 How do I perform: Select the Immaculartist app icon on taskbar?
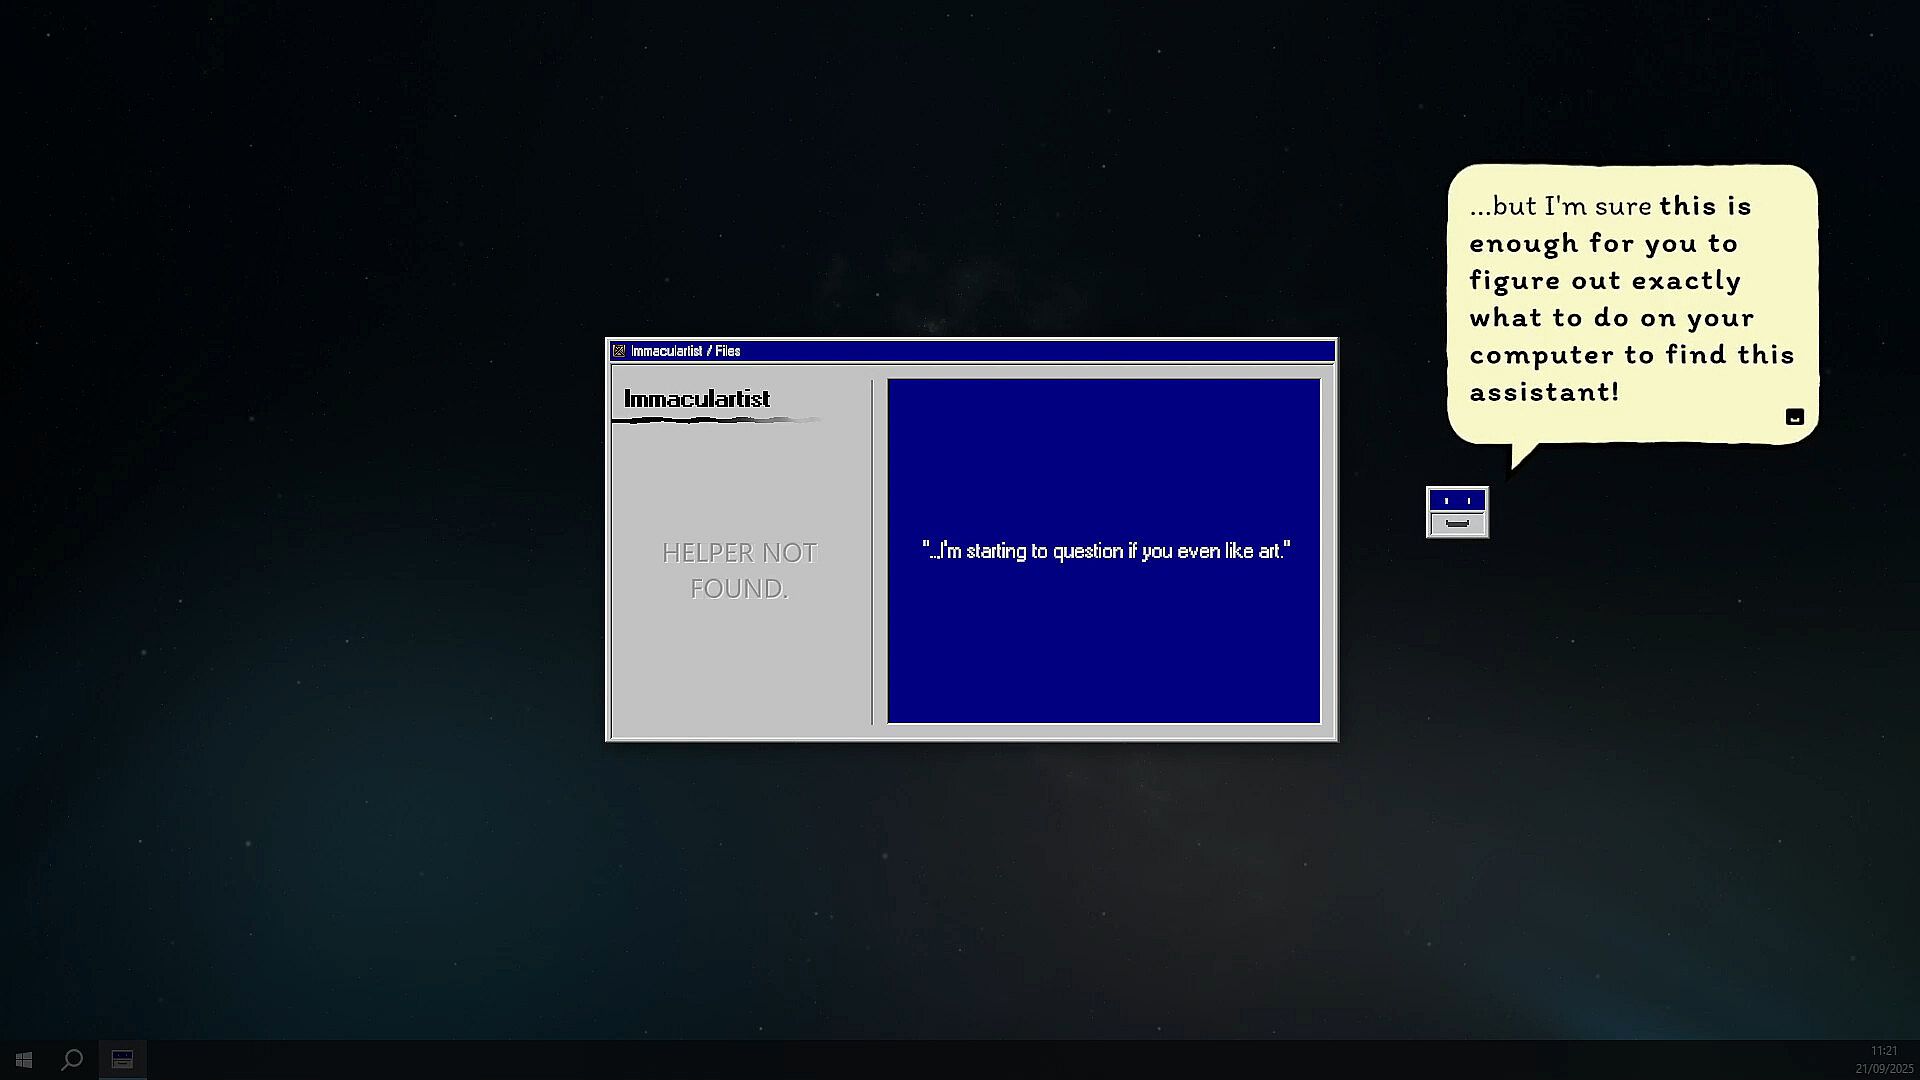tap(122, 1060)
